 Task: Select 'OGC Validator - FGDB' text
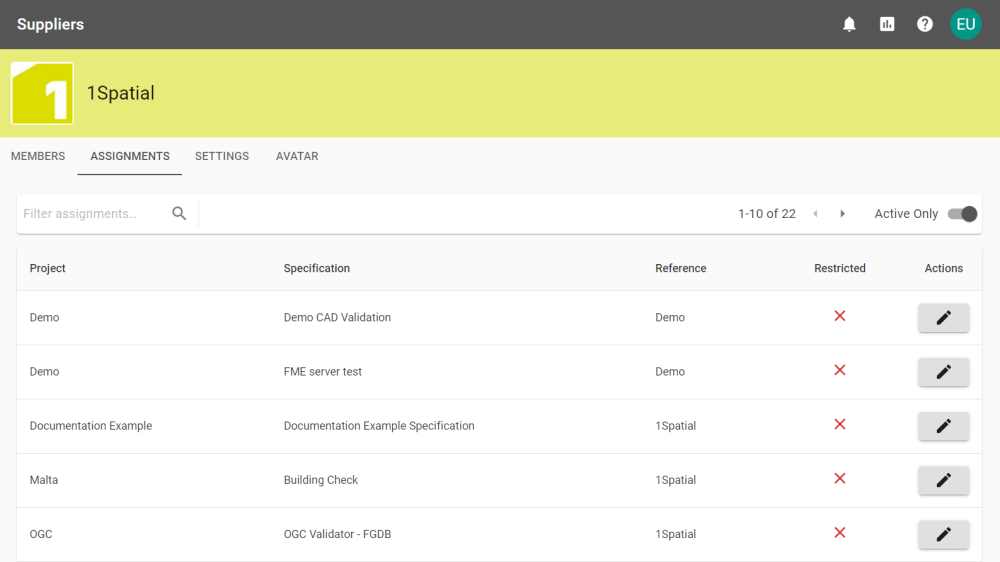[337, 535]
